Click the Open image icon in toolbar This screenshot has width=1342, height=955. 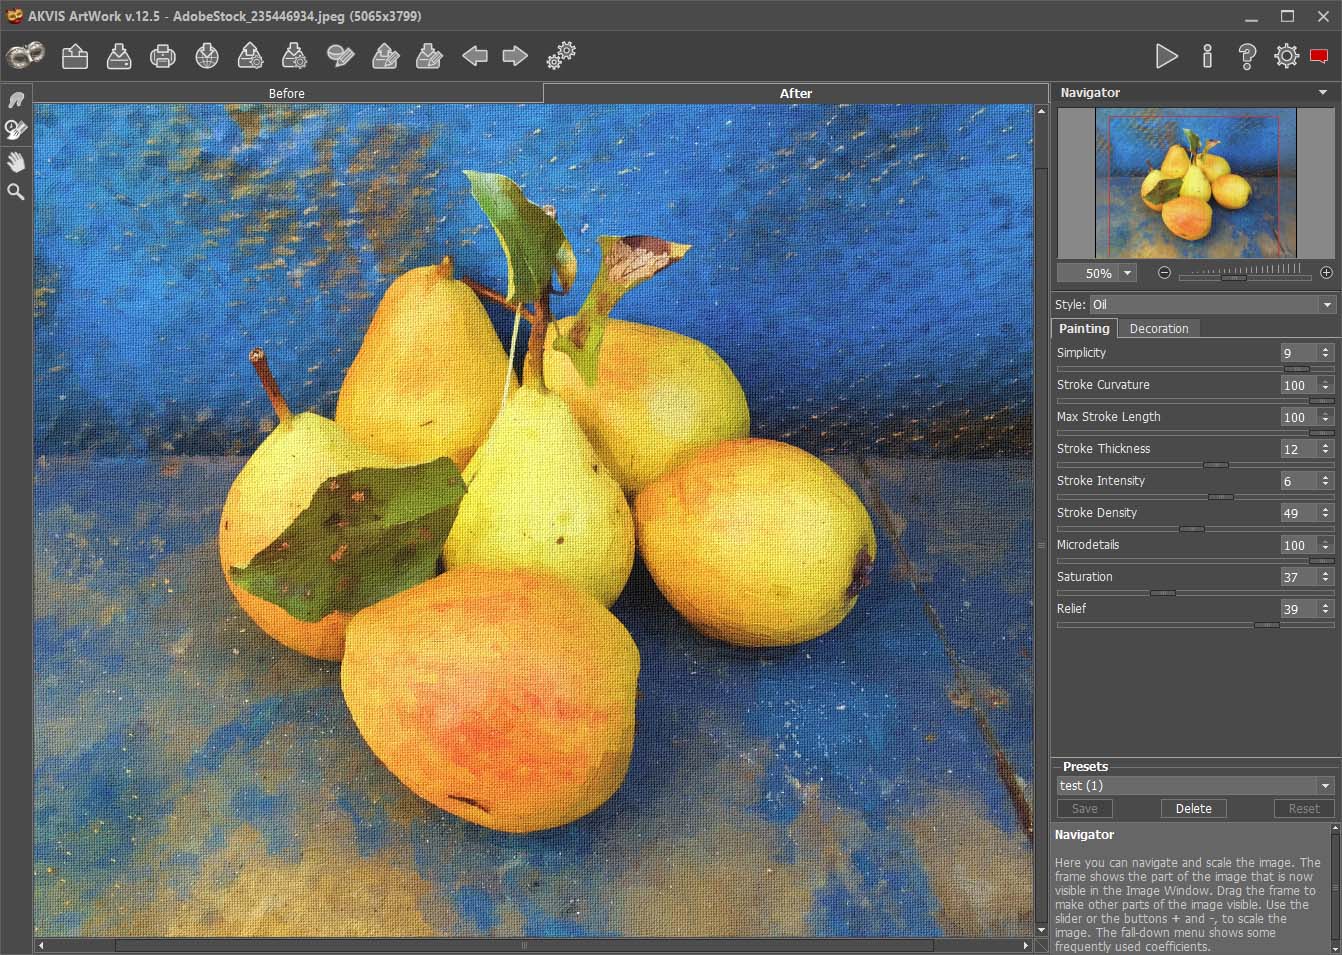75,56
